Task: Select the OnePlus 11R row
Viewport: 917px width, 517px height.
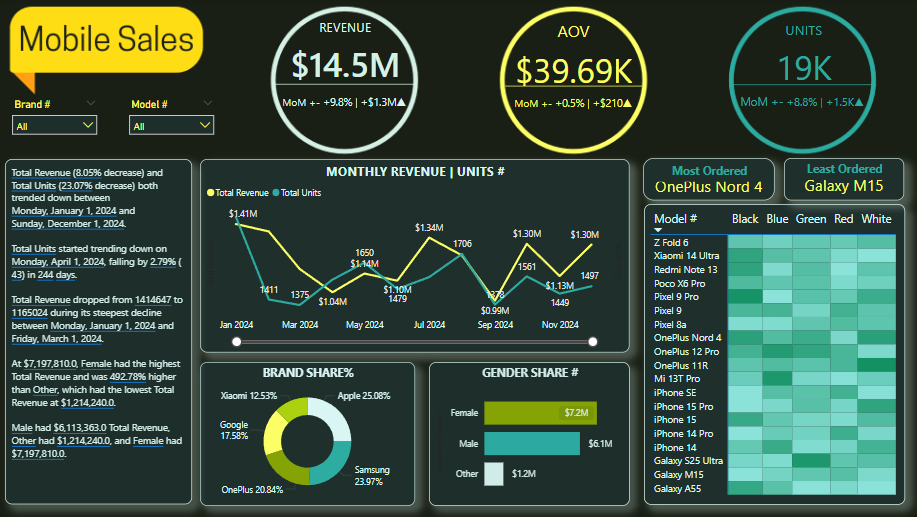Action: point(774,365)
